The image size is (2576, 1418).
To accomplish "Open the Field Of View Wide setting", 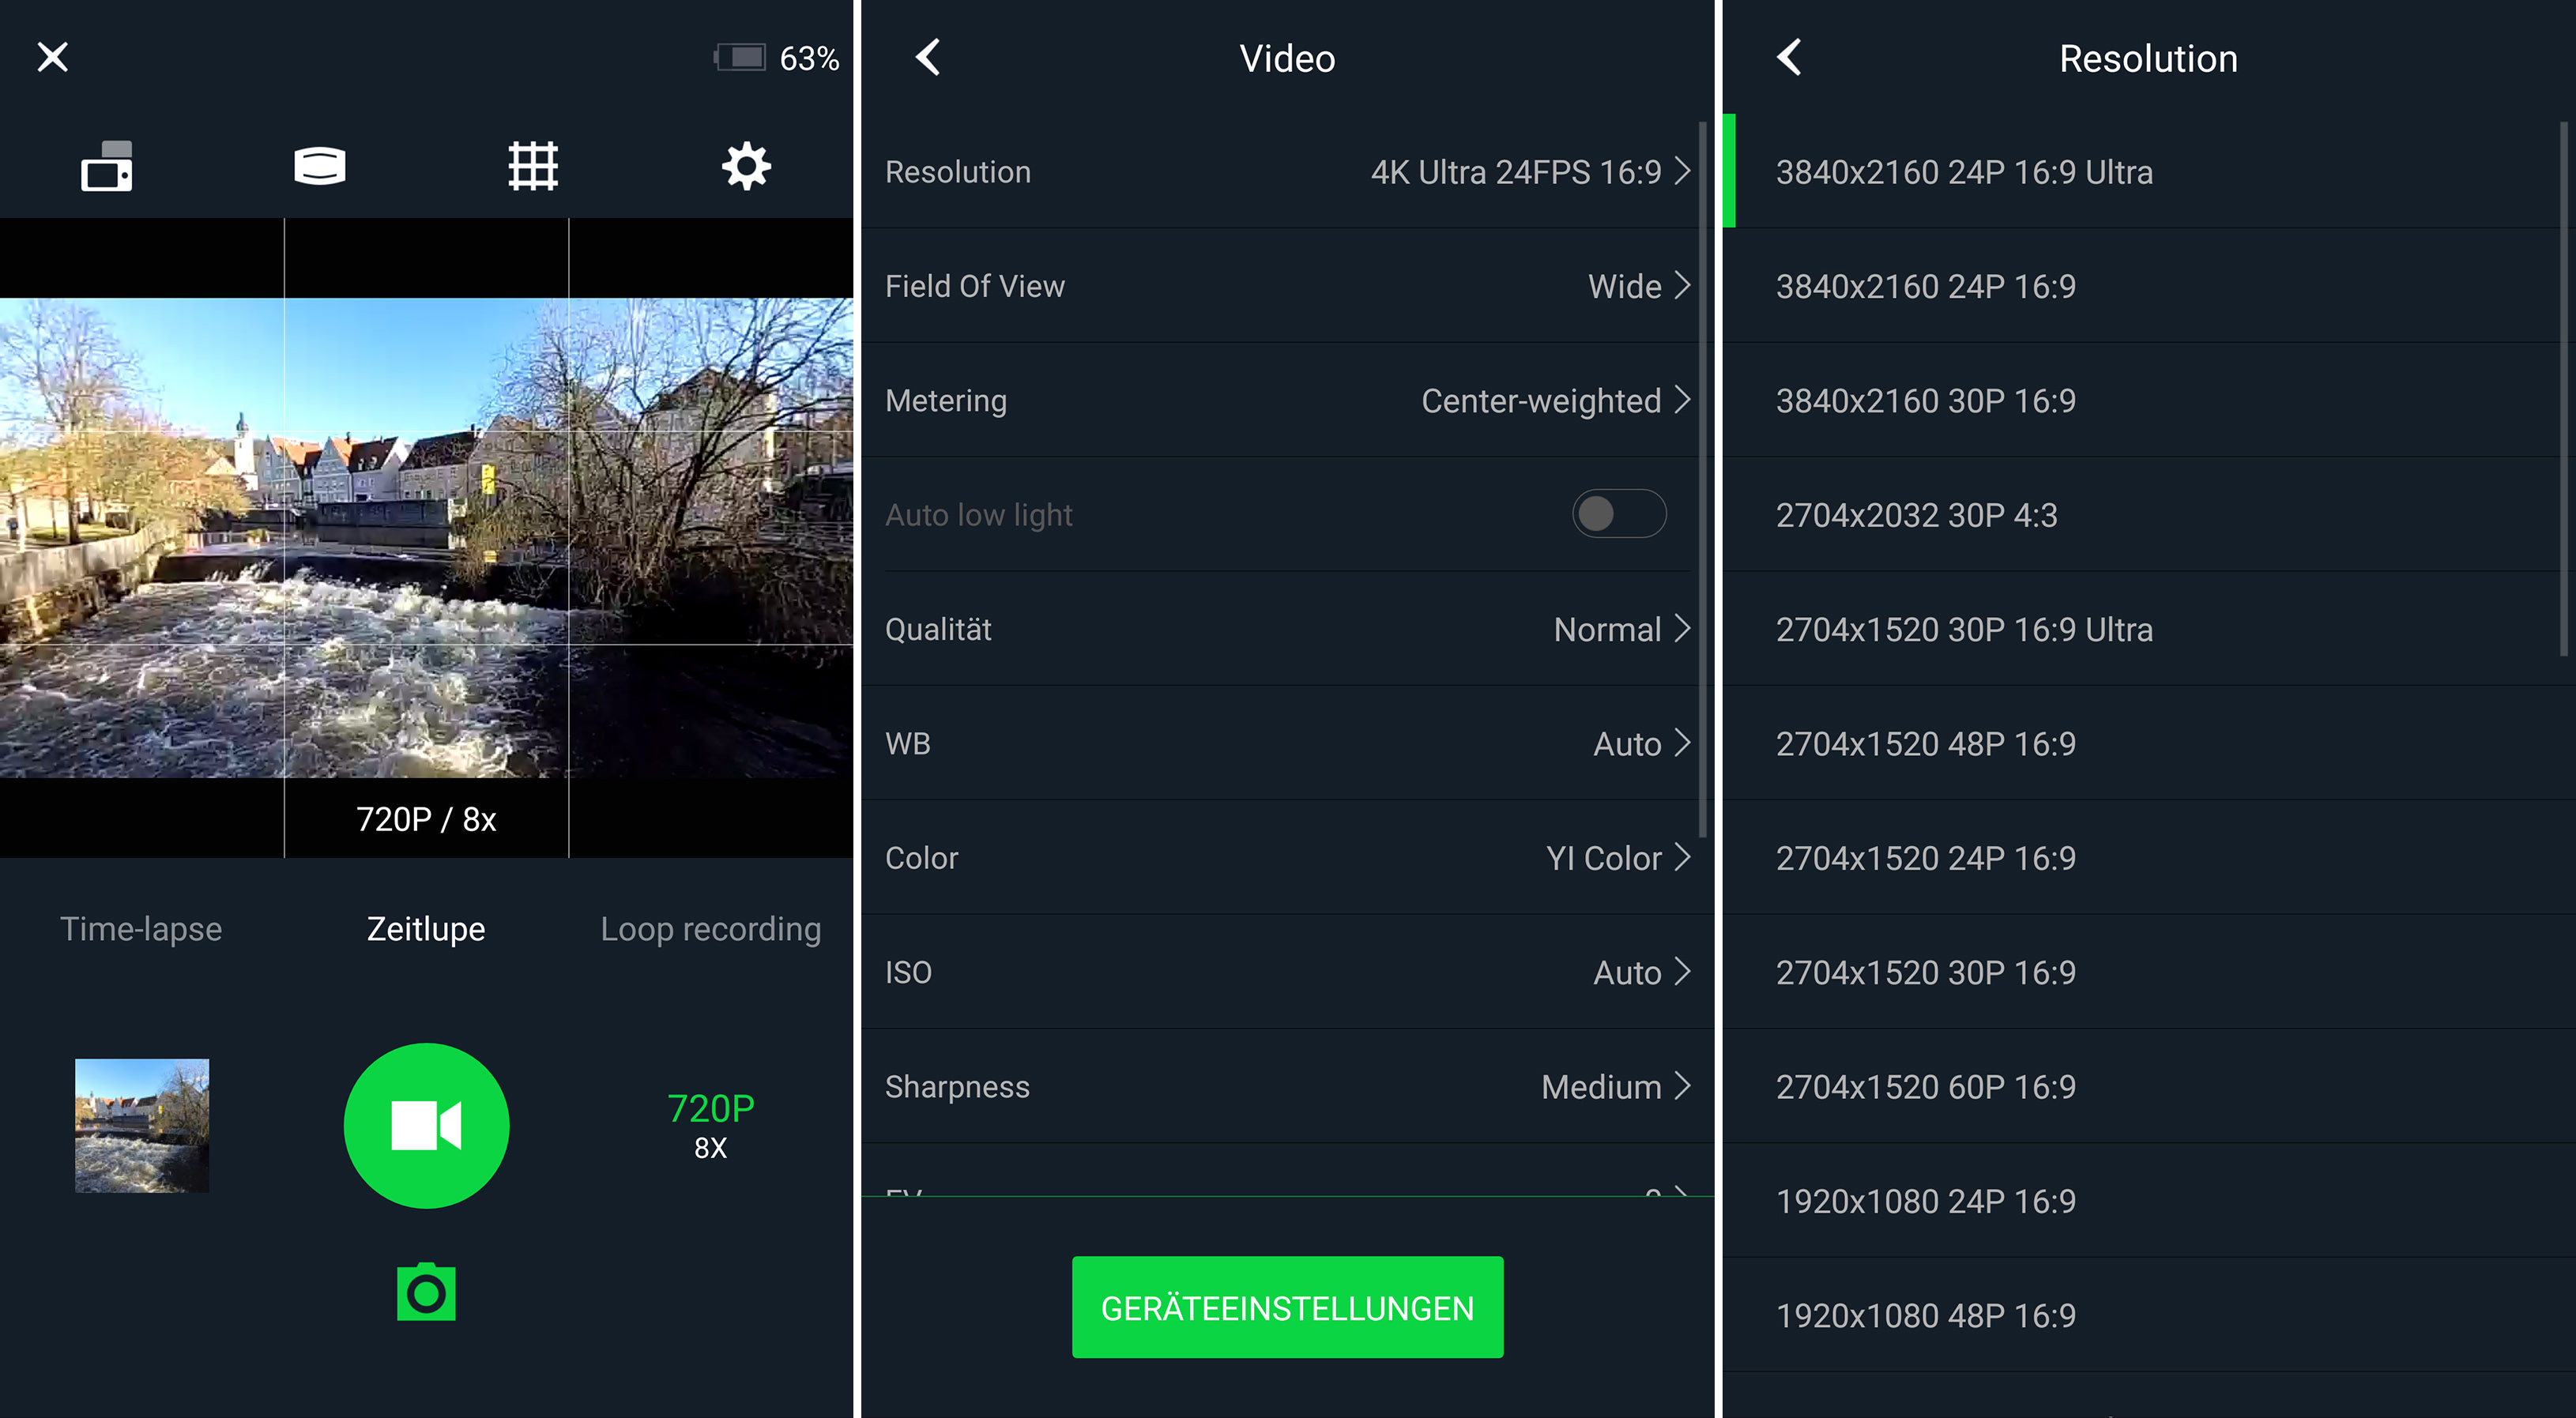I will click(1286, 286).
